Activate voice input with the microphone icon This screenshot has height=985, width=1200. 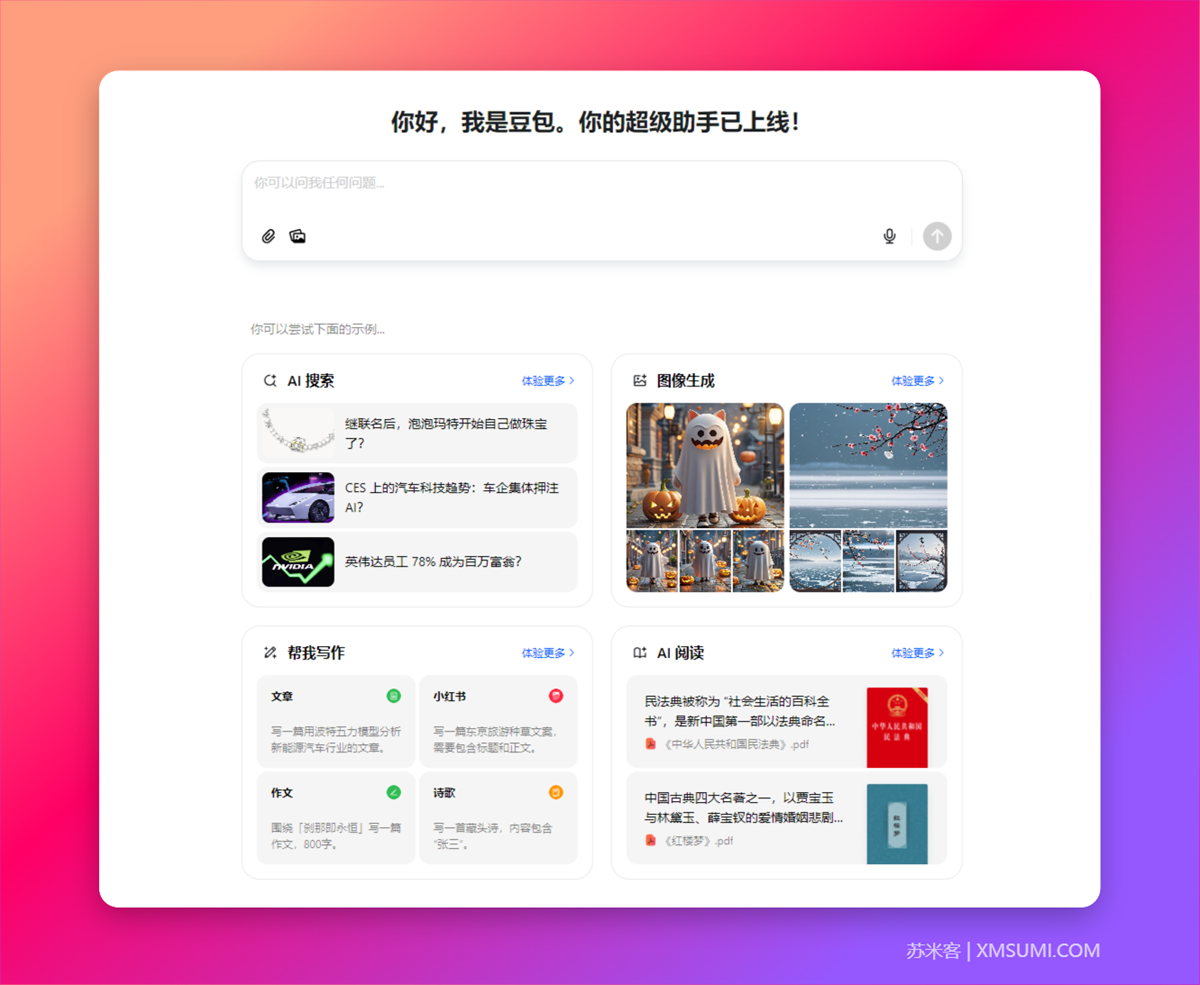pos(889,236)
